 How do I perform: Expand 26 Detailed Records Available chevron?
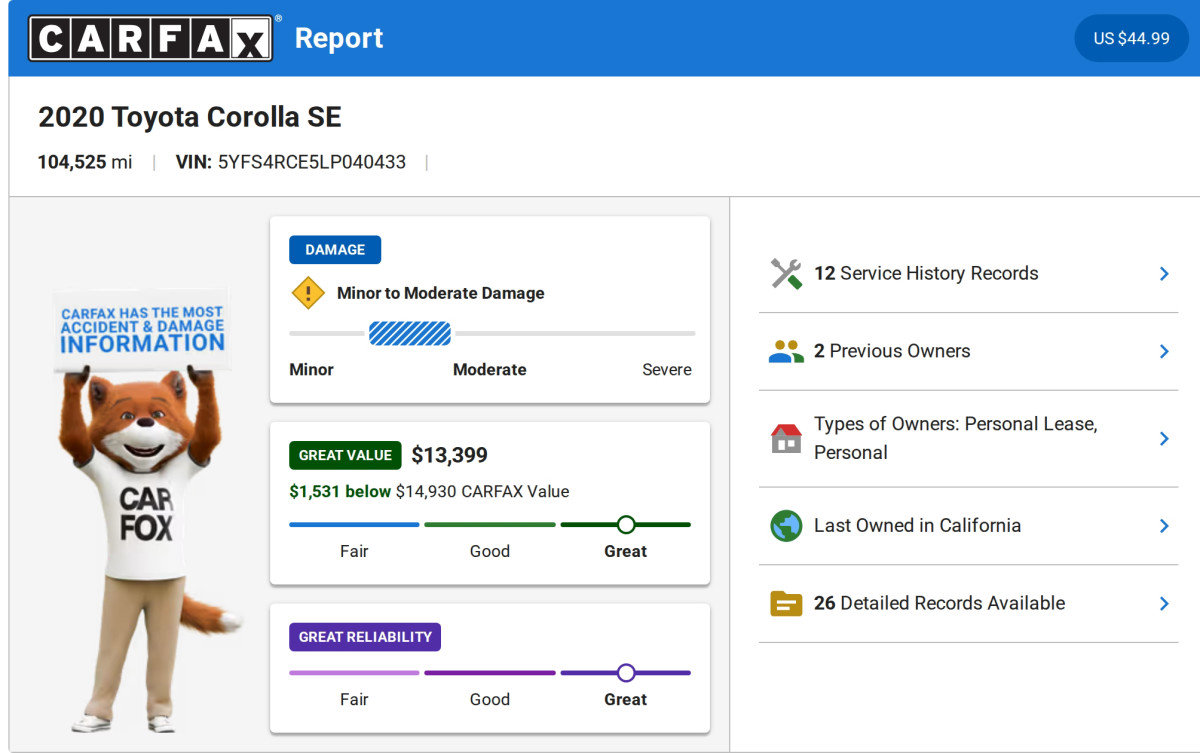(1164, 604)
